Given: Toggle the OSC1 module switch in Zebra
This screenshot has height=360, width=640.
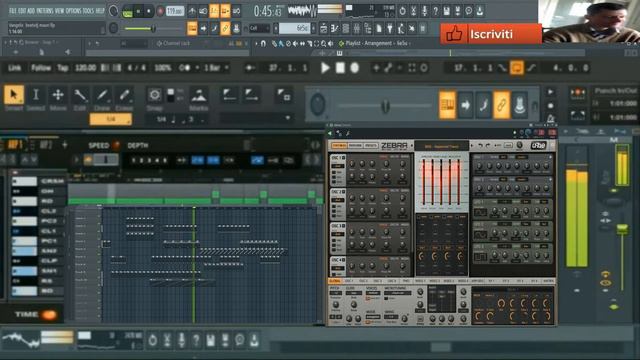Looking at the screenshot, I should (343, 158).
